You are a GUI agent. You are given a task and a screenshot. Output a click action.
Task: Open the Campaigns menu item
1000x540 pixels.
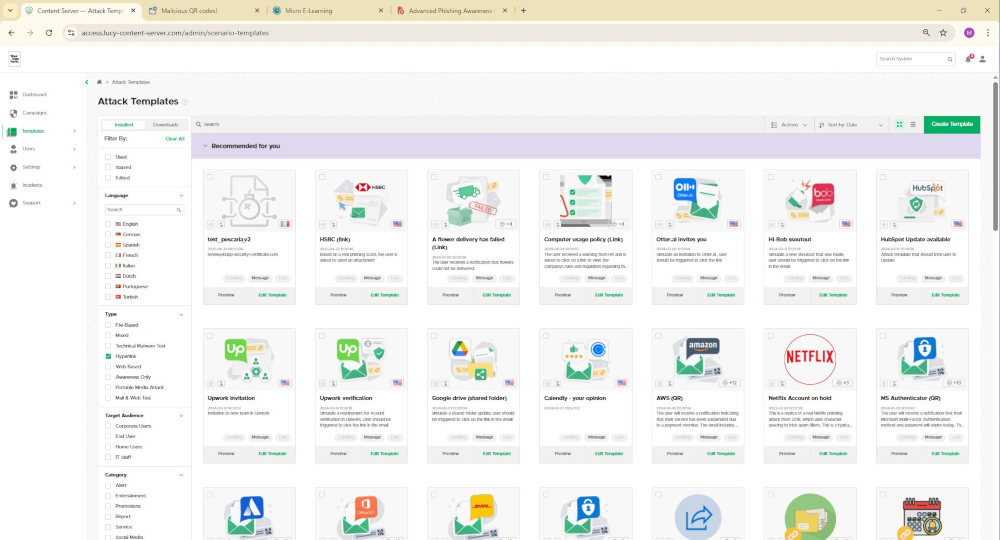[34, 113]
